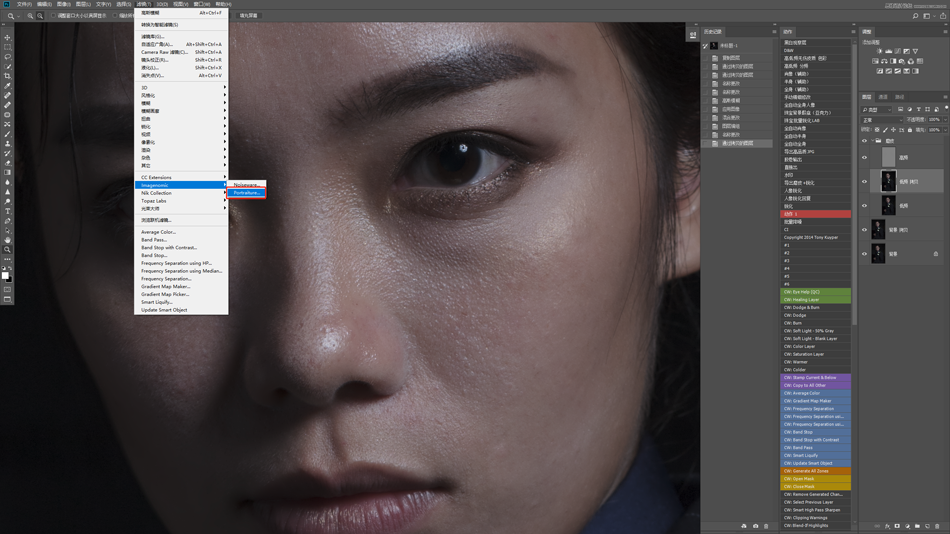
Task: Open the layer filter type dropdown
Action: coord(876,110)
